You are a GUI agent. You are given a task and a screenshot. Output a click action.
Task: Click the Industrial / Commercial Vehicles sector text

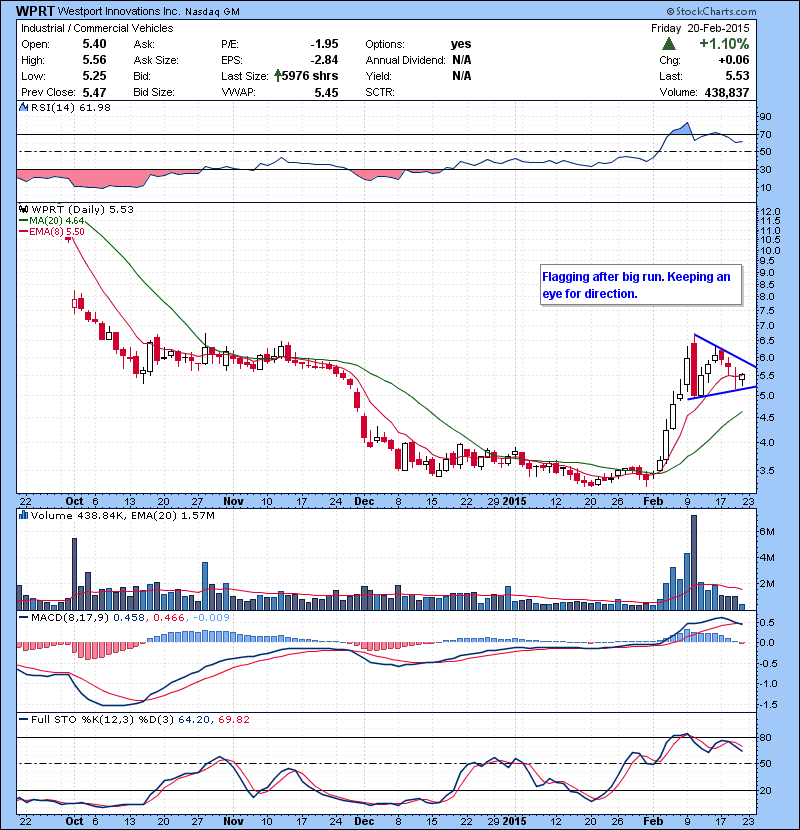pyautogui.click(x=97, y=29)
